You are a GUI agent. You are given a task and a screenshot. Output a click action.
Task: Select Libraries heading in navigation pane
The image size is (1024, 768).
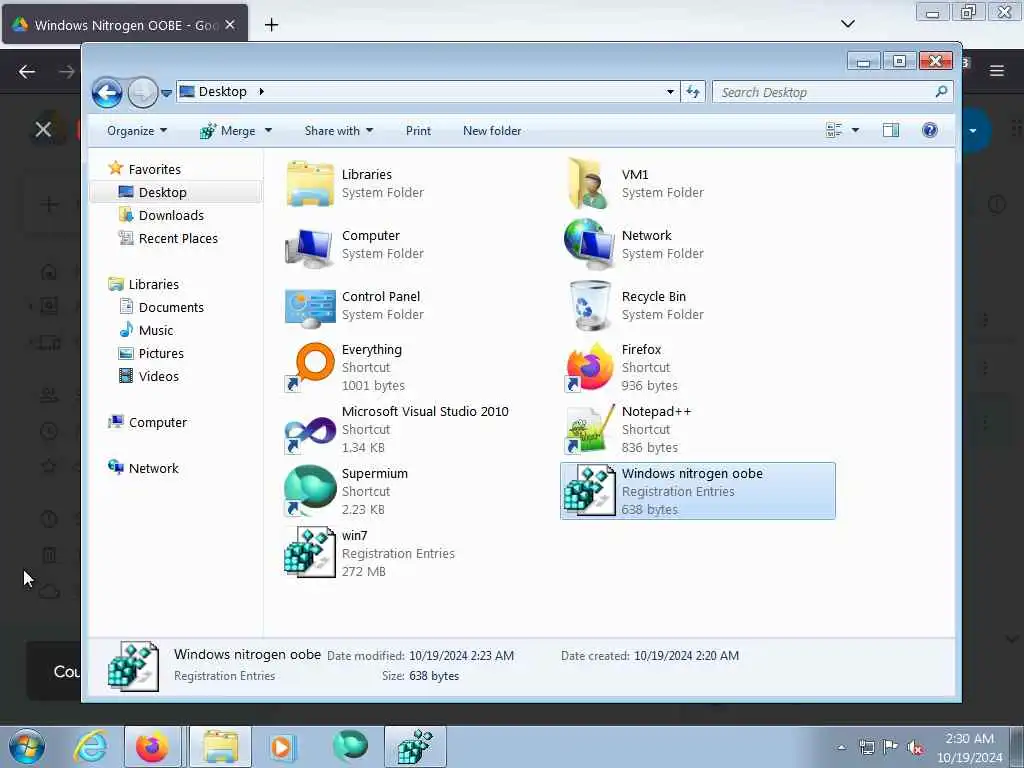153,284
